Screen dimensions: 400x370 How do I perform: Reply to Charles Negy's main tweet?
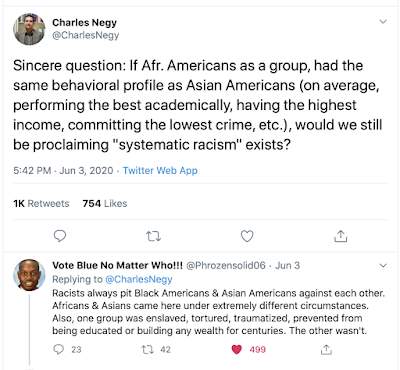coord(60,236)
